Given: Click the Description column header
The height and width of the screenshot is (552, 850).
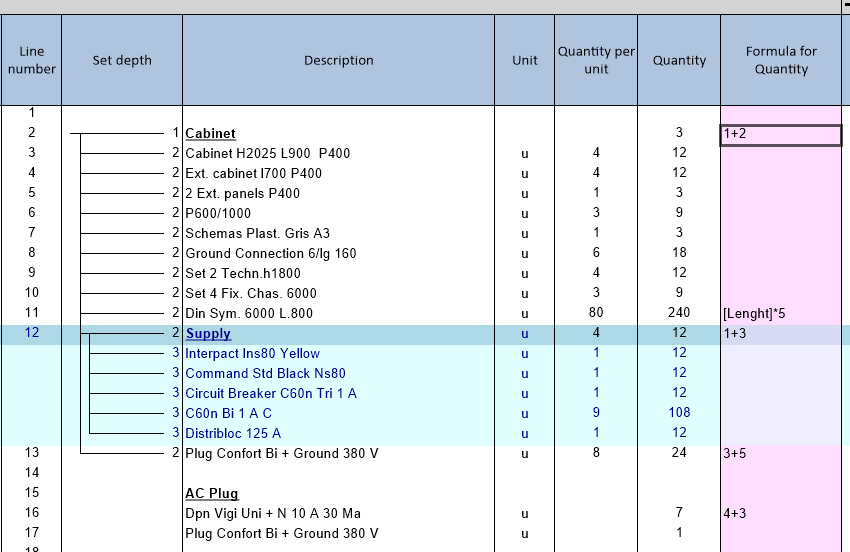Looking at the screenshot, I should click(x=338, y=60).
